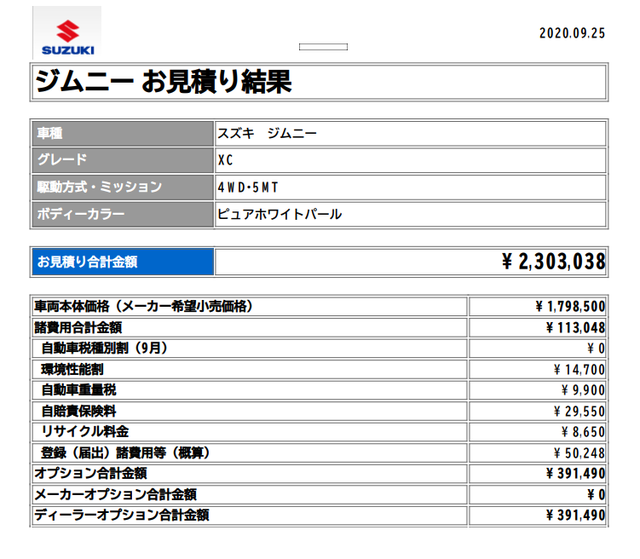This screenshot has width=640, height=559.
Task: Select ¥ 391,490 in オプション合計金額 row
Action: [576, 473]
